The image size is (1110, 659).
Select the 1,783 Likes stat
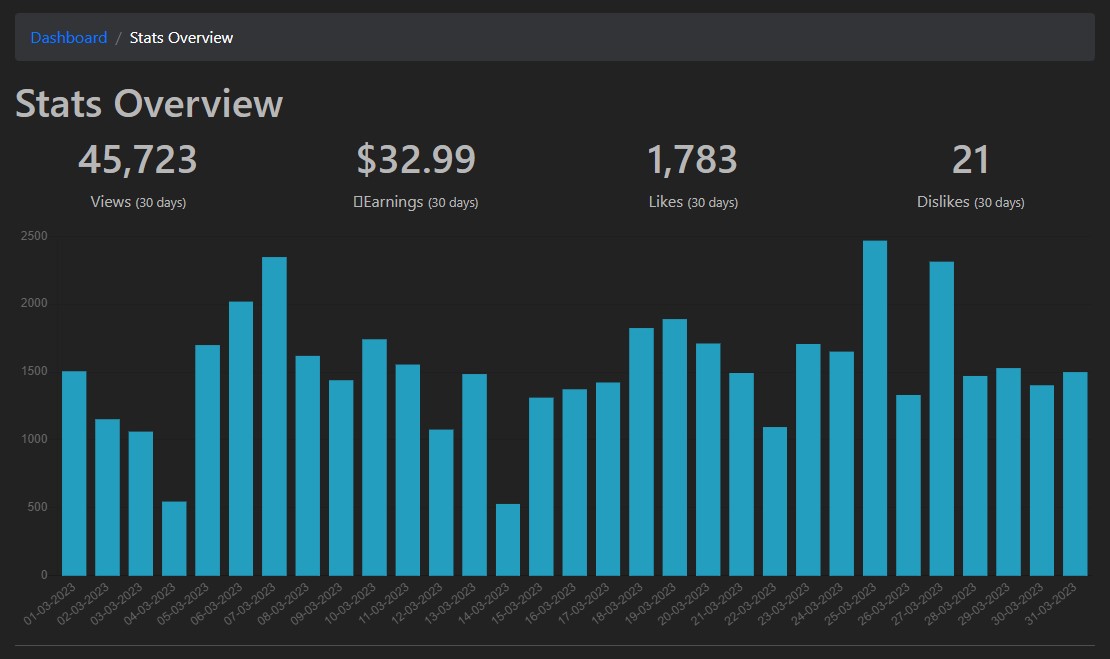pyautogui.click(x=693, y=175)
